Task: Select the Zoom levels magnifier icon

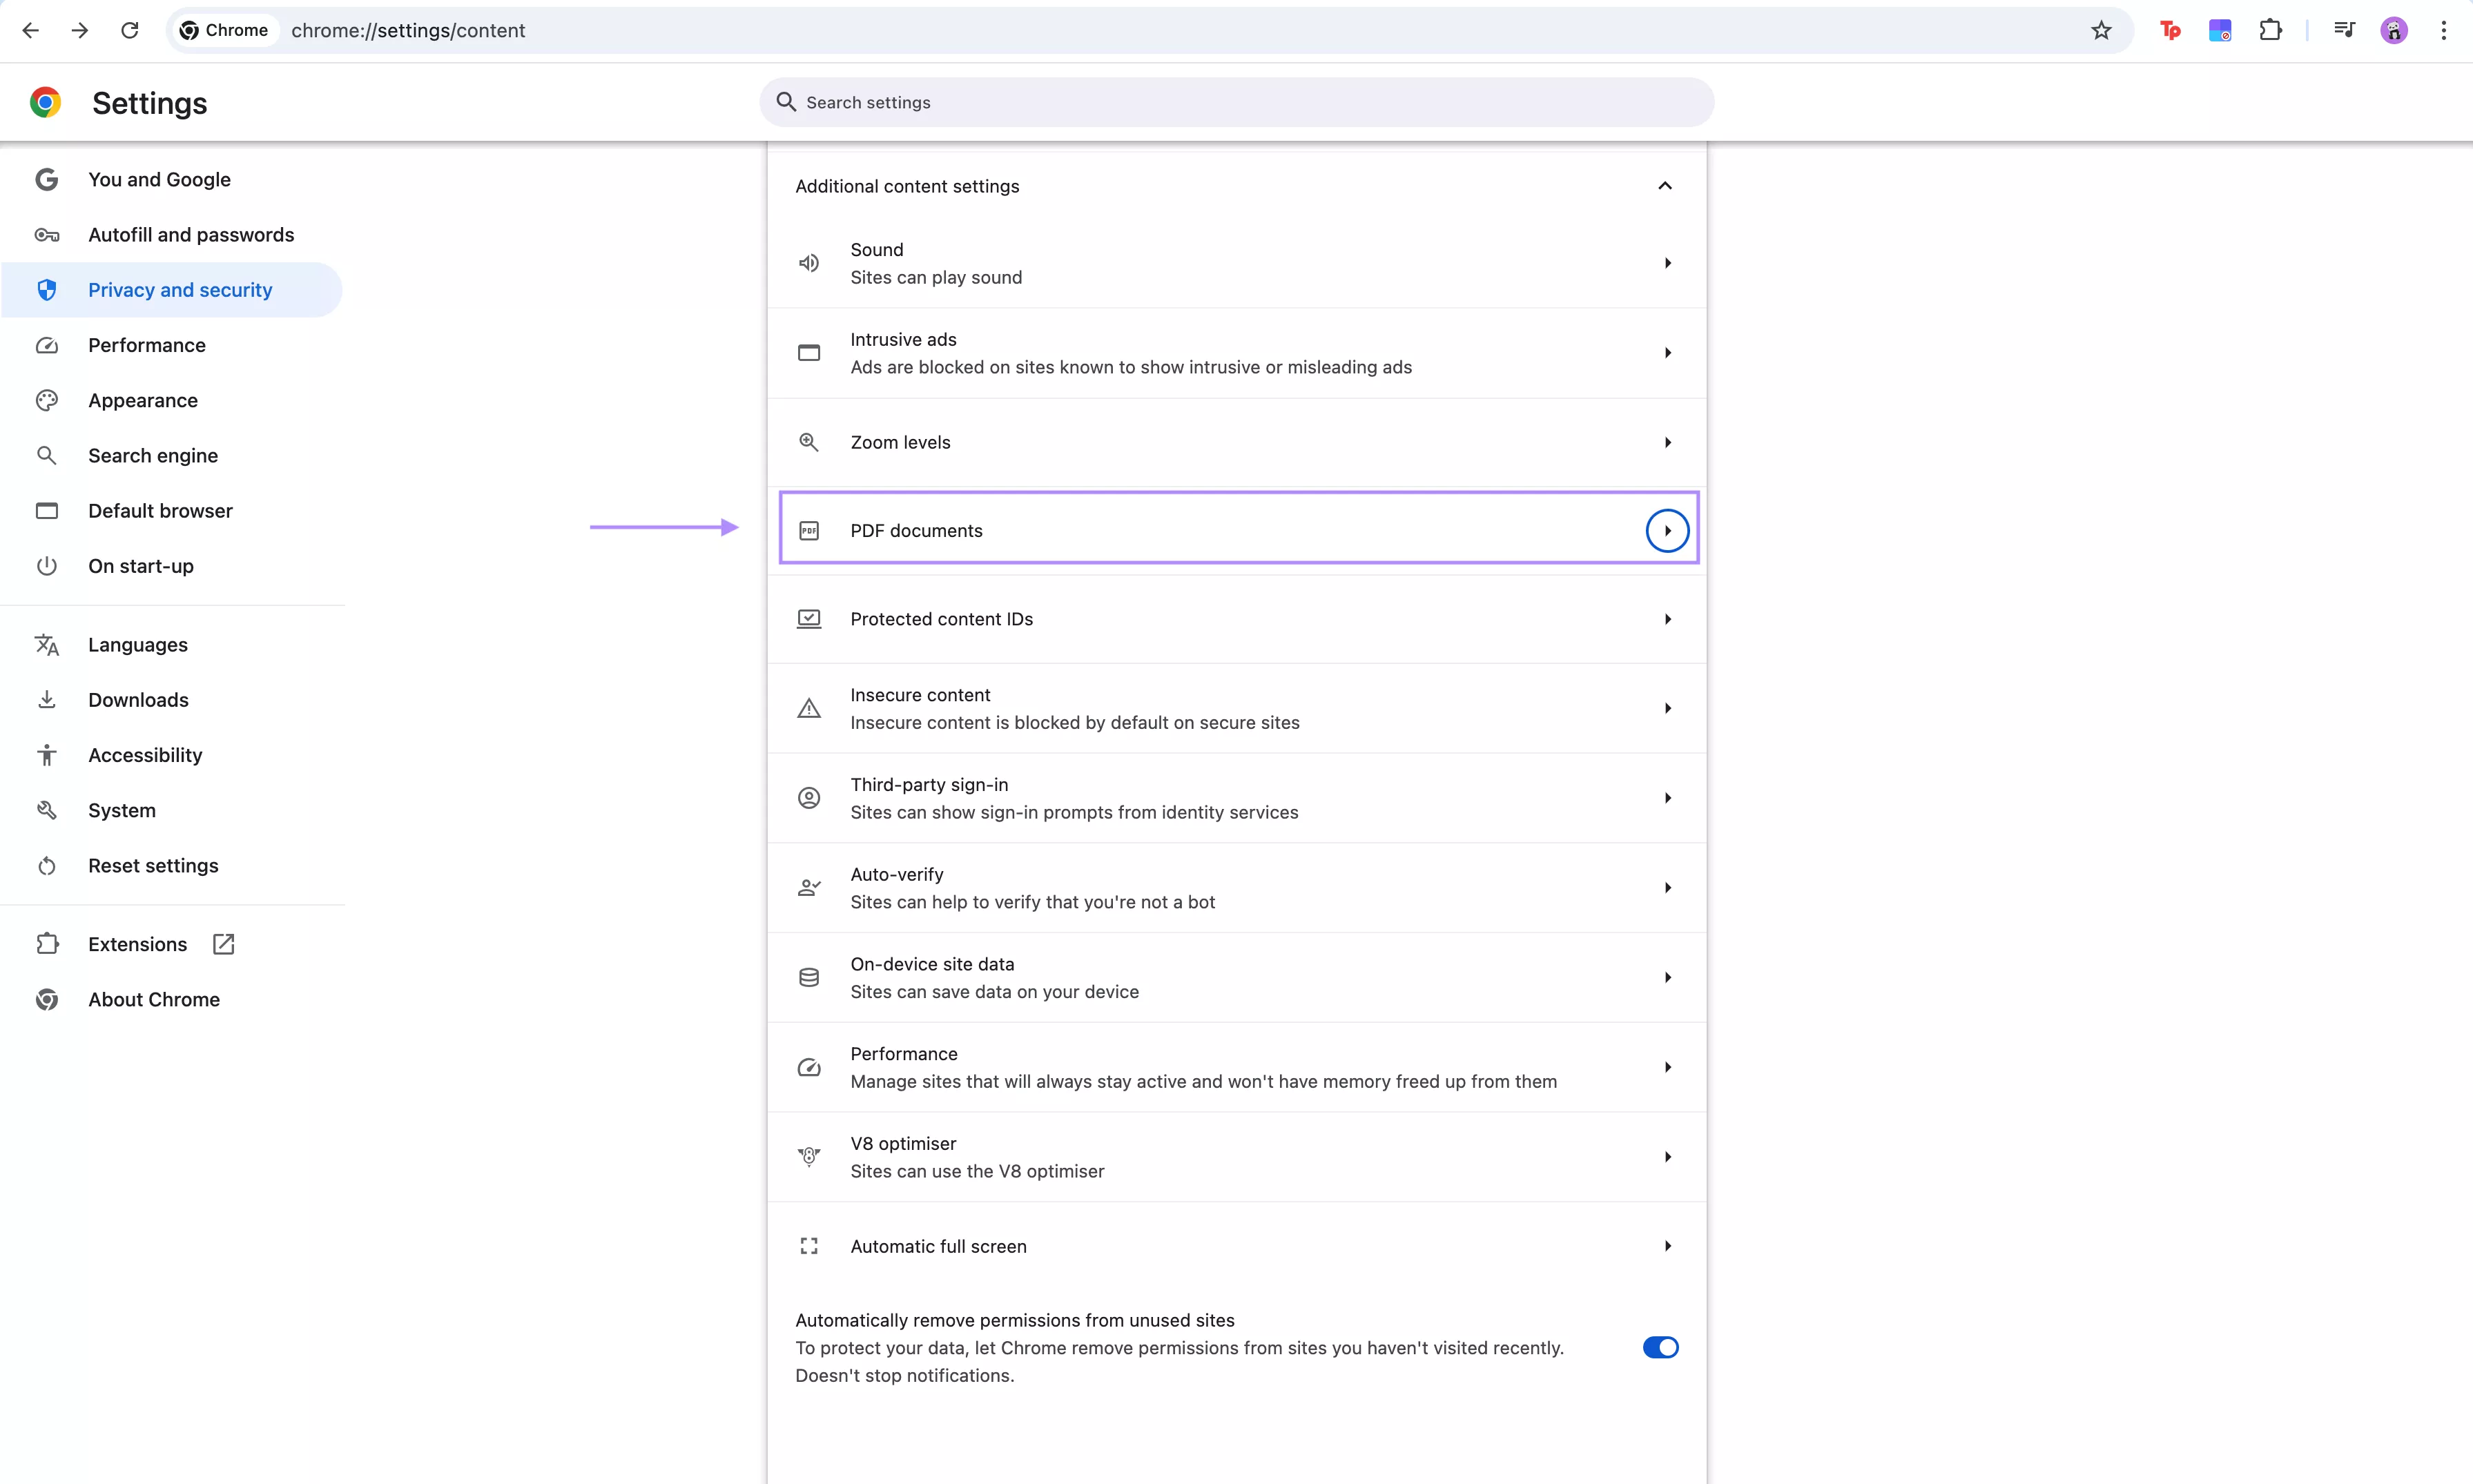Action: coord(809,441)
